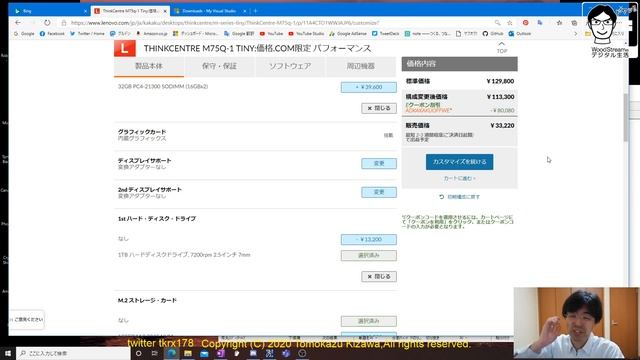Image resolution: width=640 pixels, height=360 pixels.
Task: Close the memory section with 閉じる
Action: [x=379, y=108]
